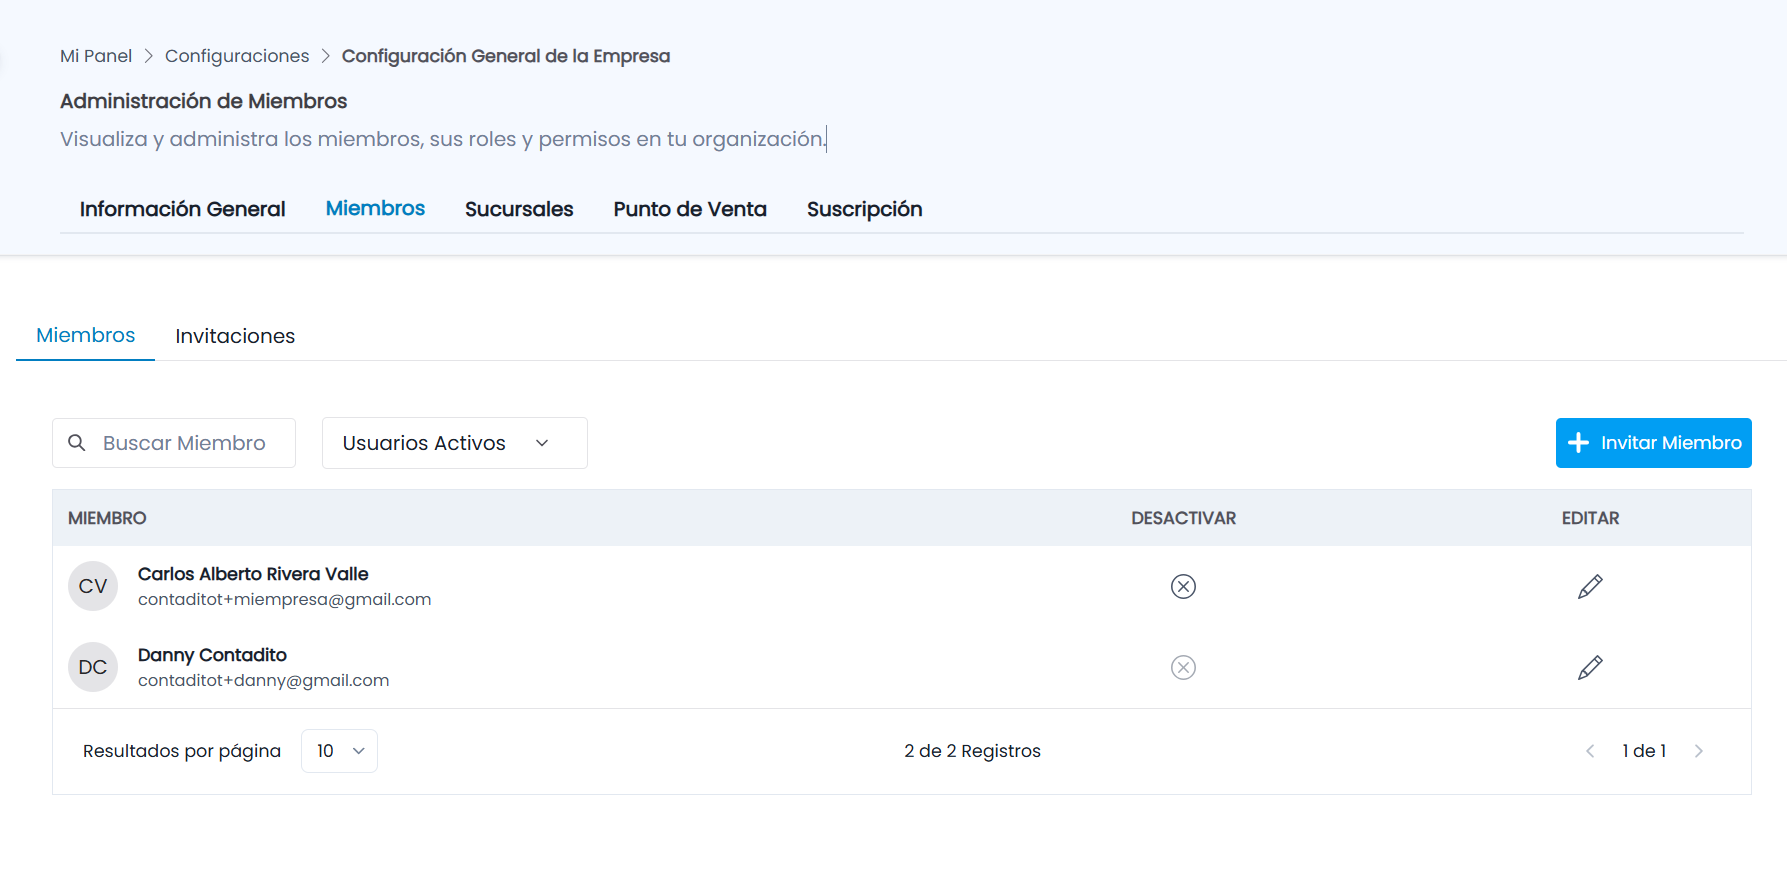
Task: Click the search magnifier icon
Action: click(76, 443)
